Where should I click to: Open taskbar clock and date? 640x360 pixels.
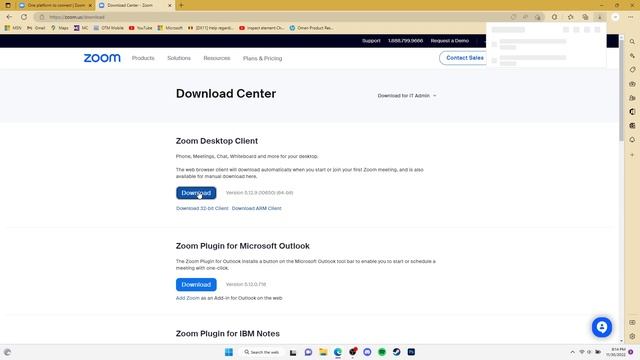(616, 352)
